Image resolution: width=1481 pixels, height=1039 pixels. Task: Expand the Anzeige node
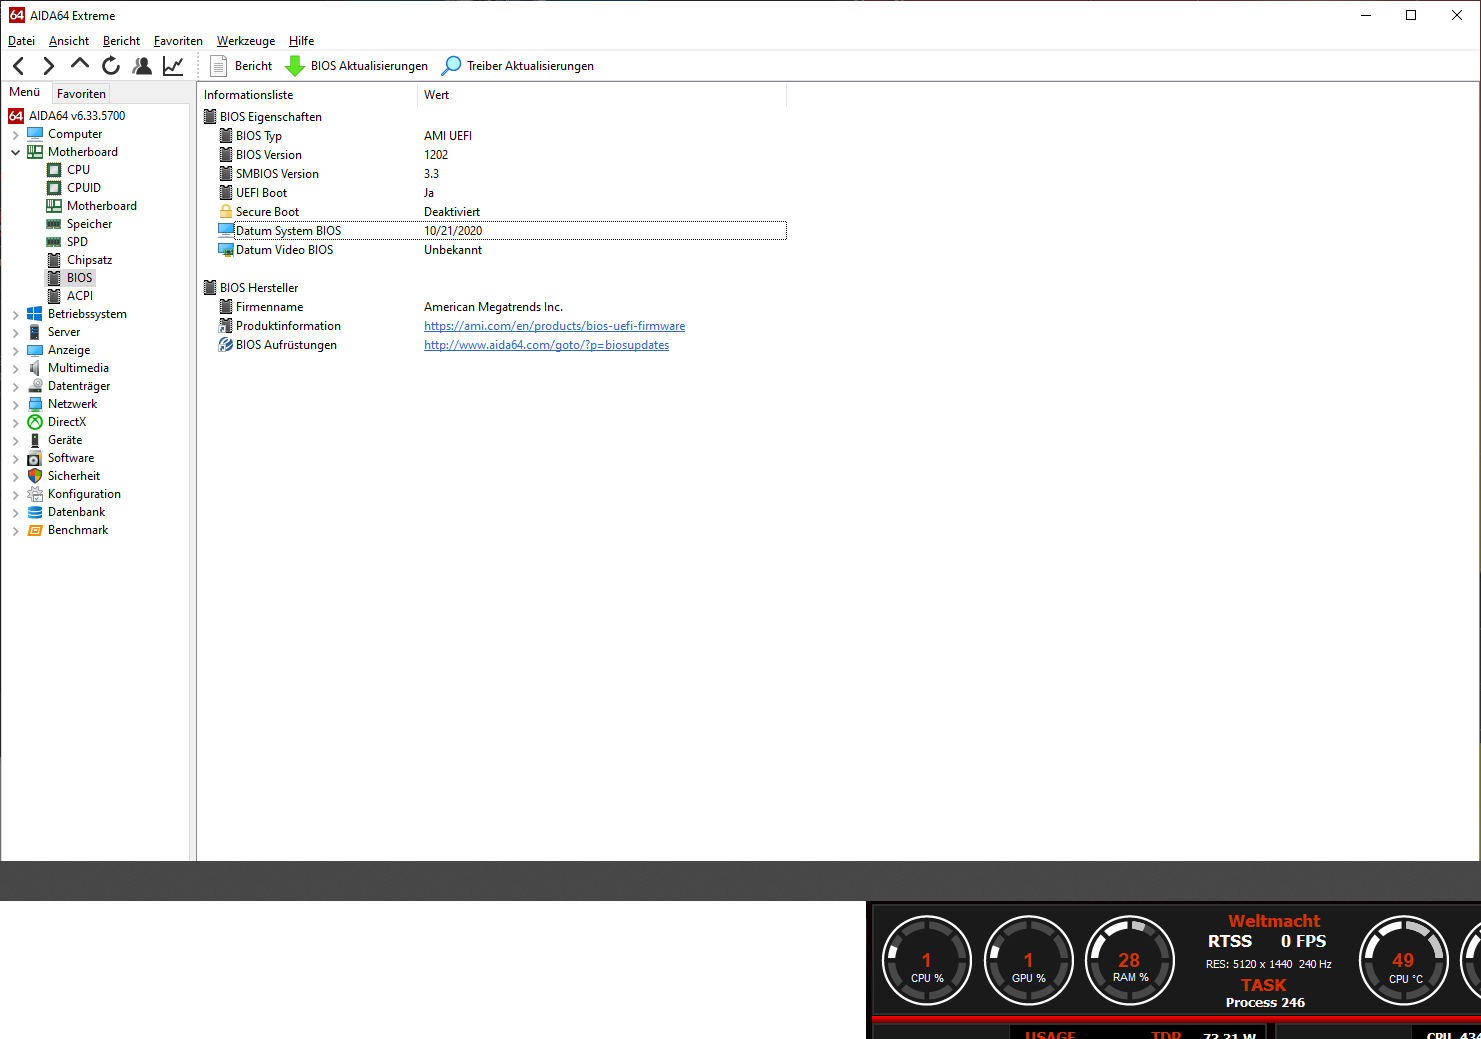[15, 350]
